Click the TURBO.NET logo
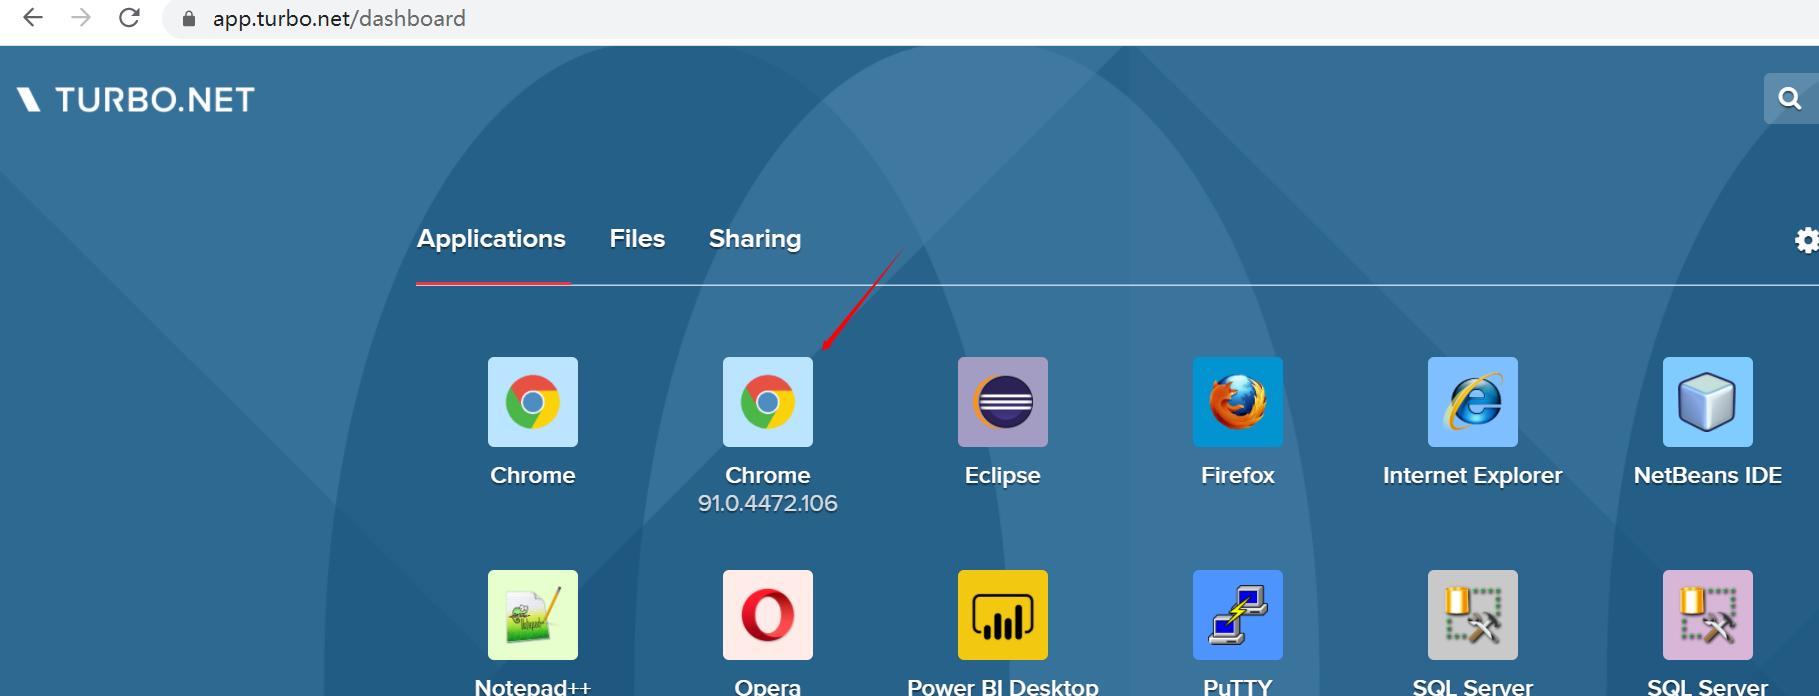The width and height of the screenshot is (1819, 696). coord(136,100)
